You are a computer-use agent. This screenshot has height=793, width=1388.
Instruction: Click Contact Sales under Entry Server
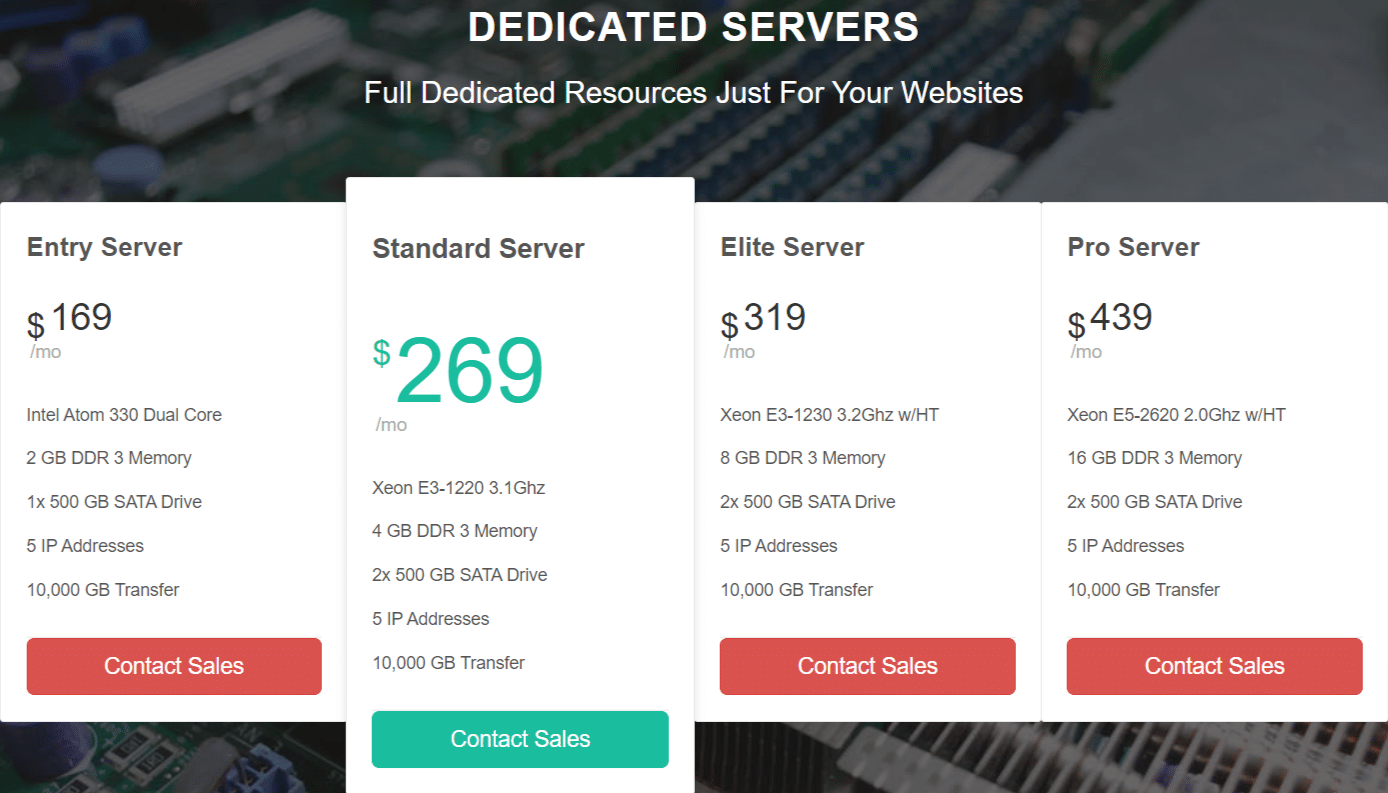click(x=174, y=666)
